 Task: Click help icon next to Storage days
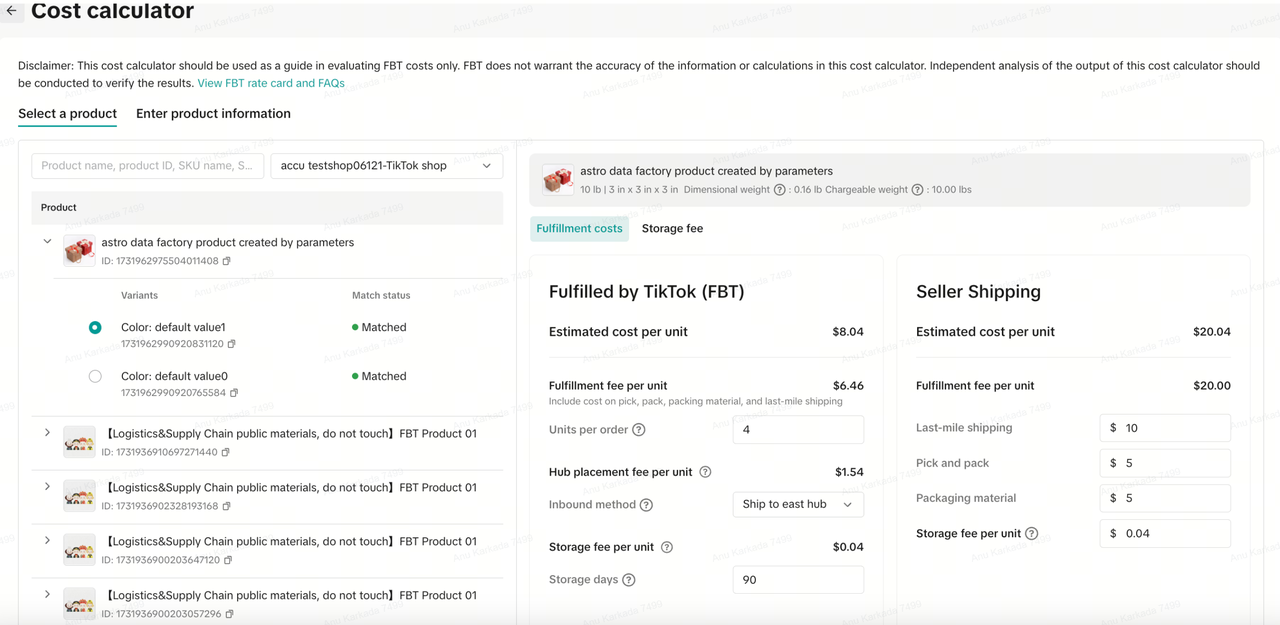629,580
